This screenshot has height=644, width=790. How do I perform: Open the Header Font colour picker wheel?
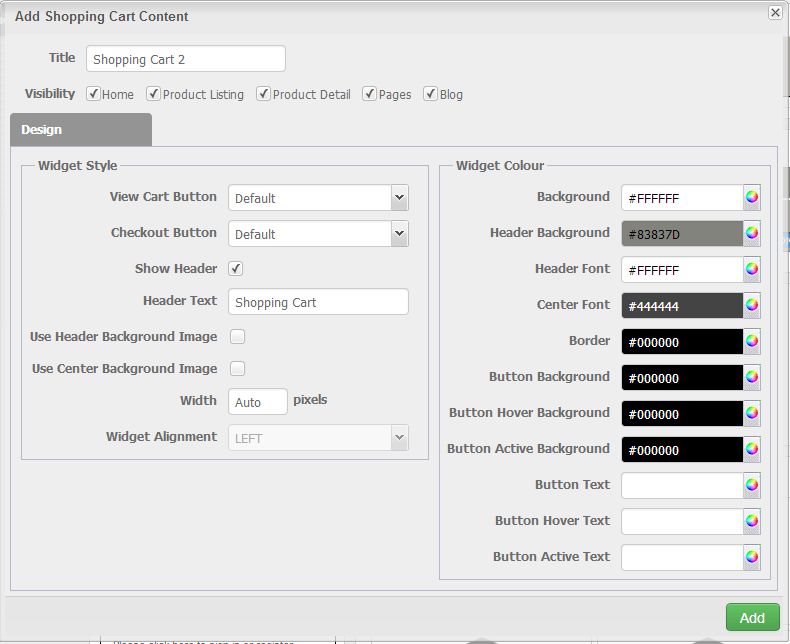(752, 269)
